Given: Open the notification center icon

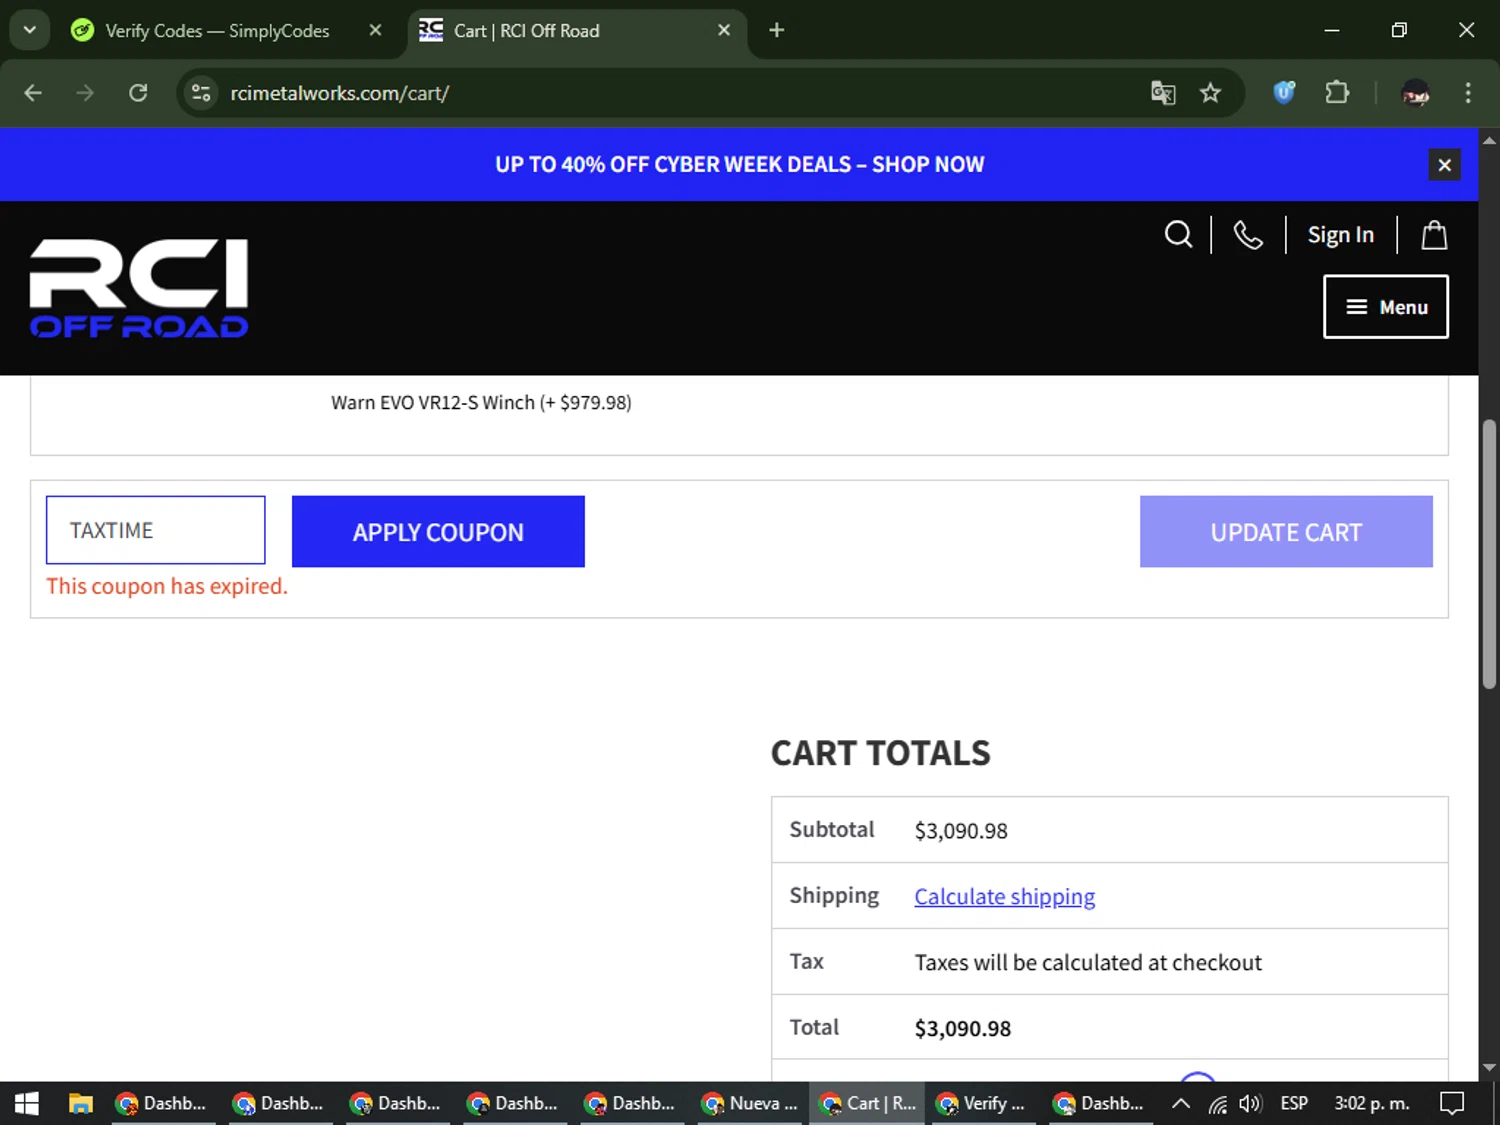Looking at the screenshot, I should click(x=1452, y=1103).
